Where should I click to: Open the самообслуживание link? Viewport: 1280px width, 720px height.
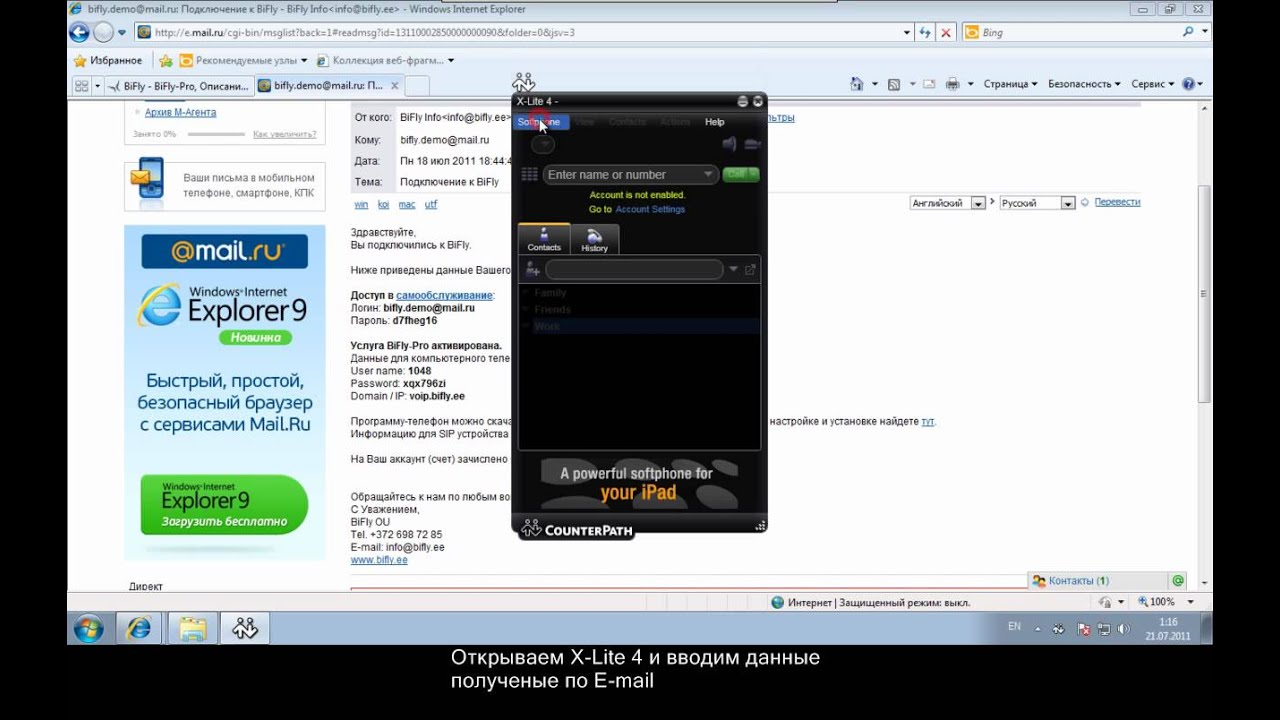click(x=444, y=295)
